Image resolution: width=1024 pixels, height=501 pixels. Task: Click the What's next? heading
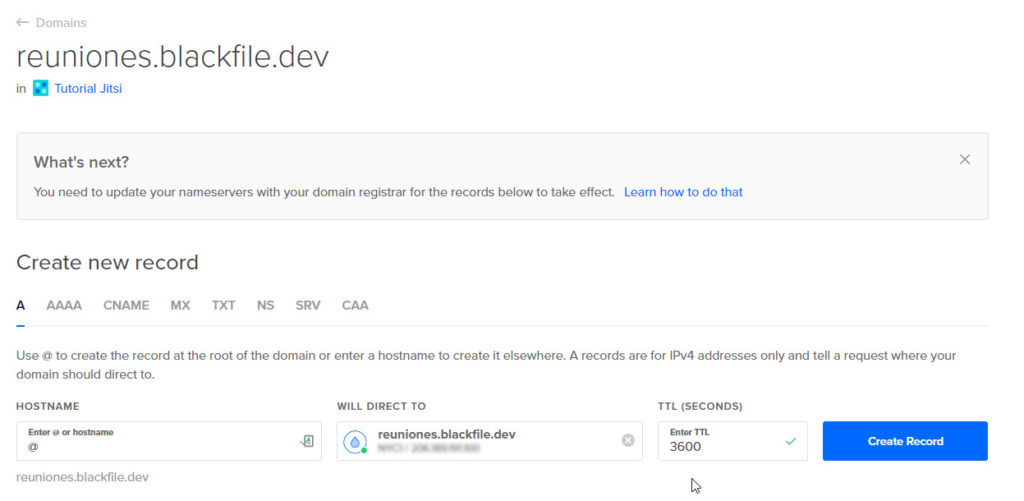[x=81, y=162]
